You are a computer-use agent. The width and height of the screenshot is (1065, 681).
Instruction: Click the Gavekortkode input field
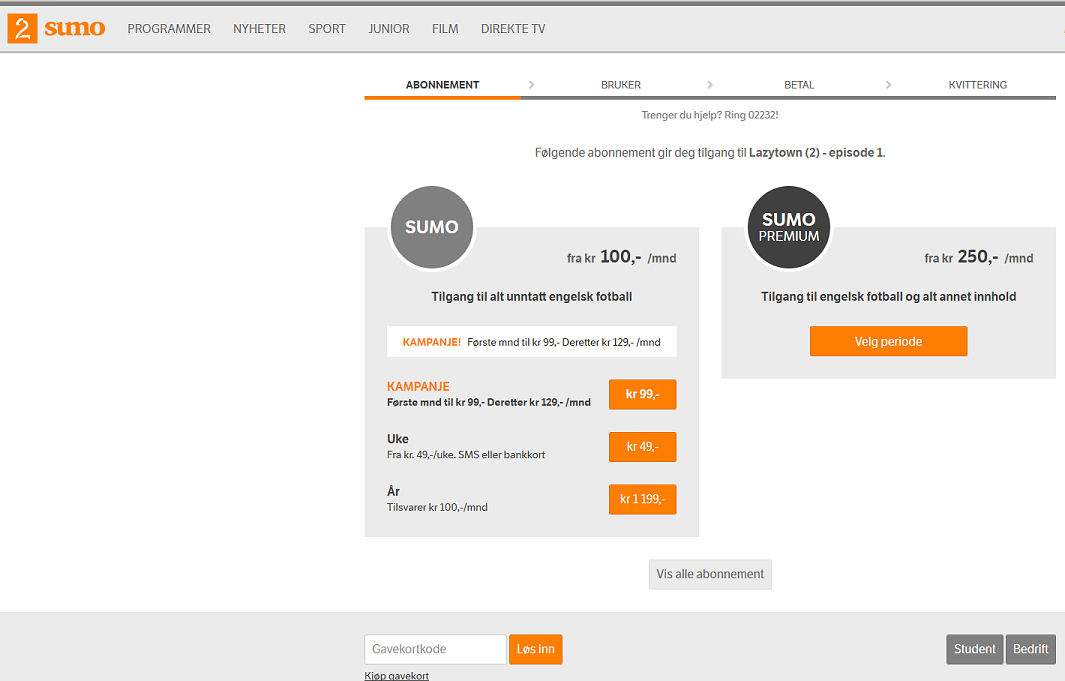[435, 649]
